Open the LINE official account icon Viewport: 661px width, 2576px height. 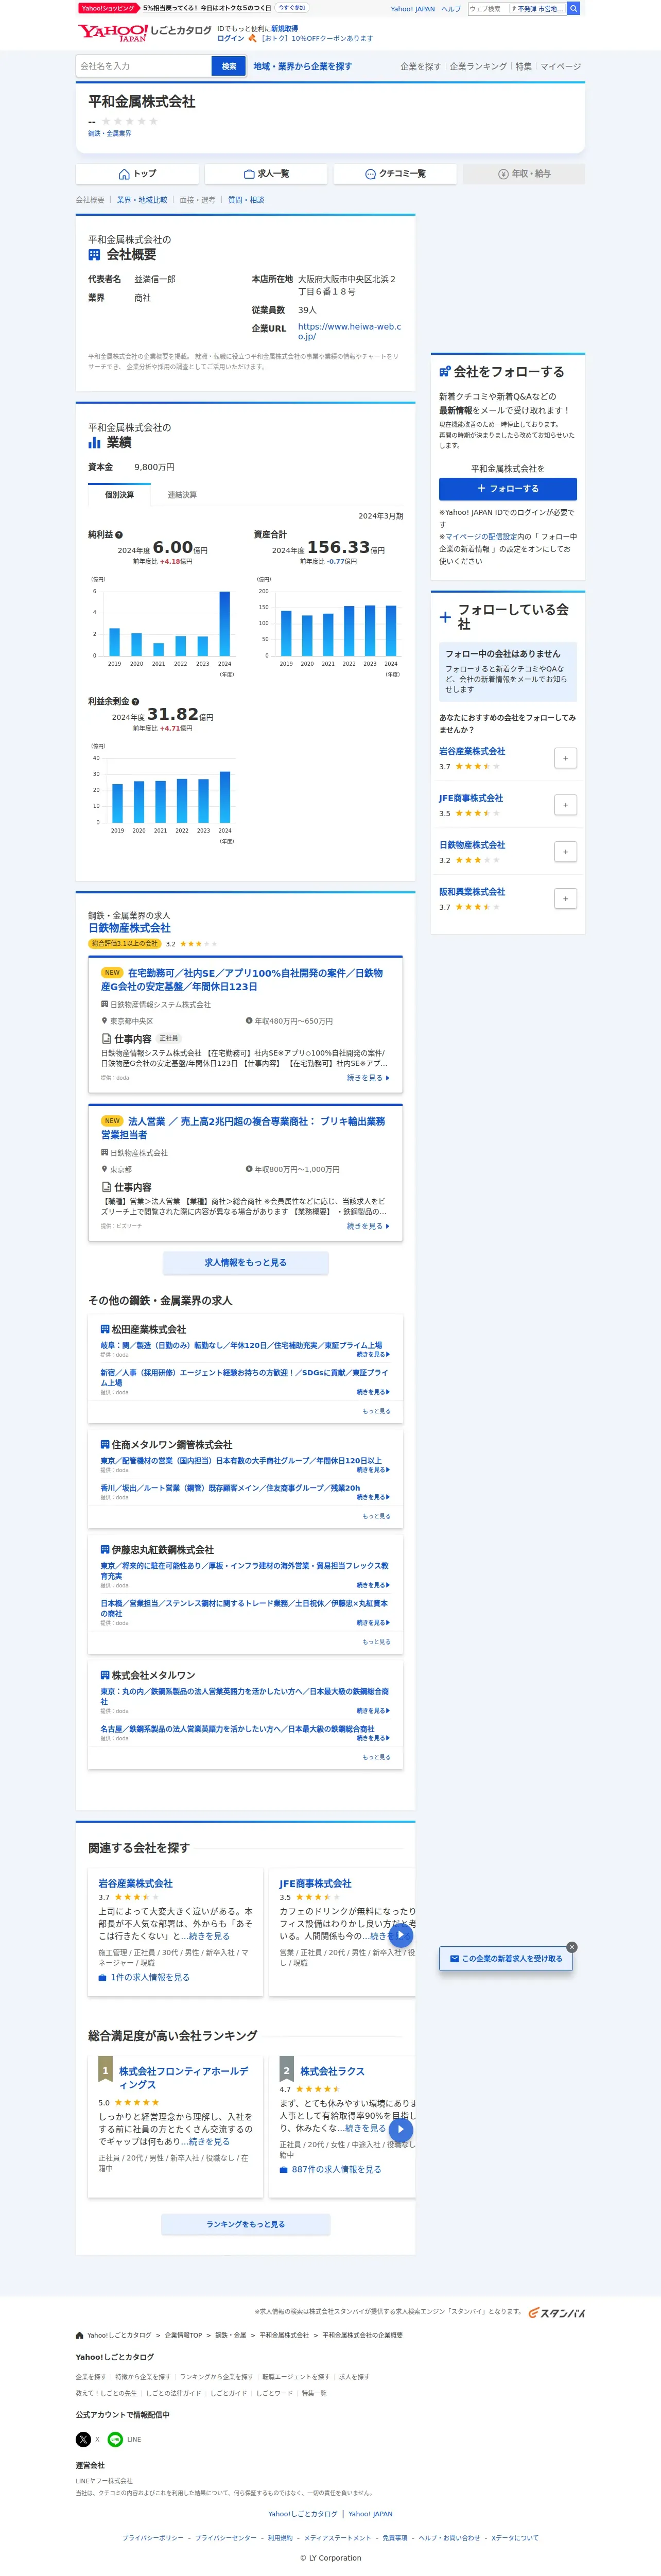tap(115, 2440)
